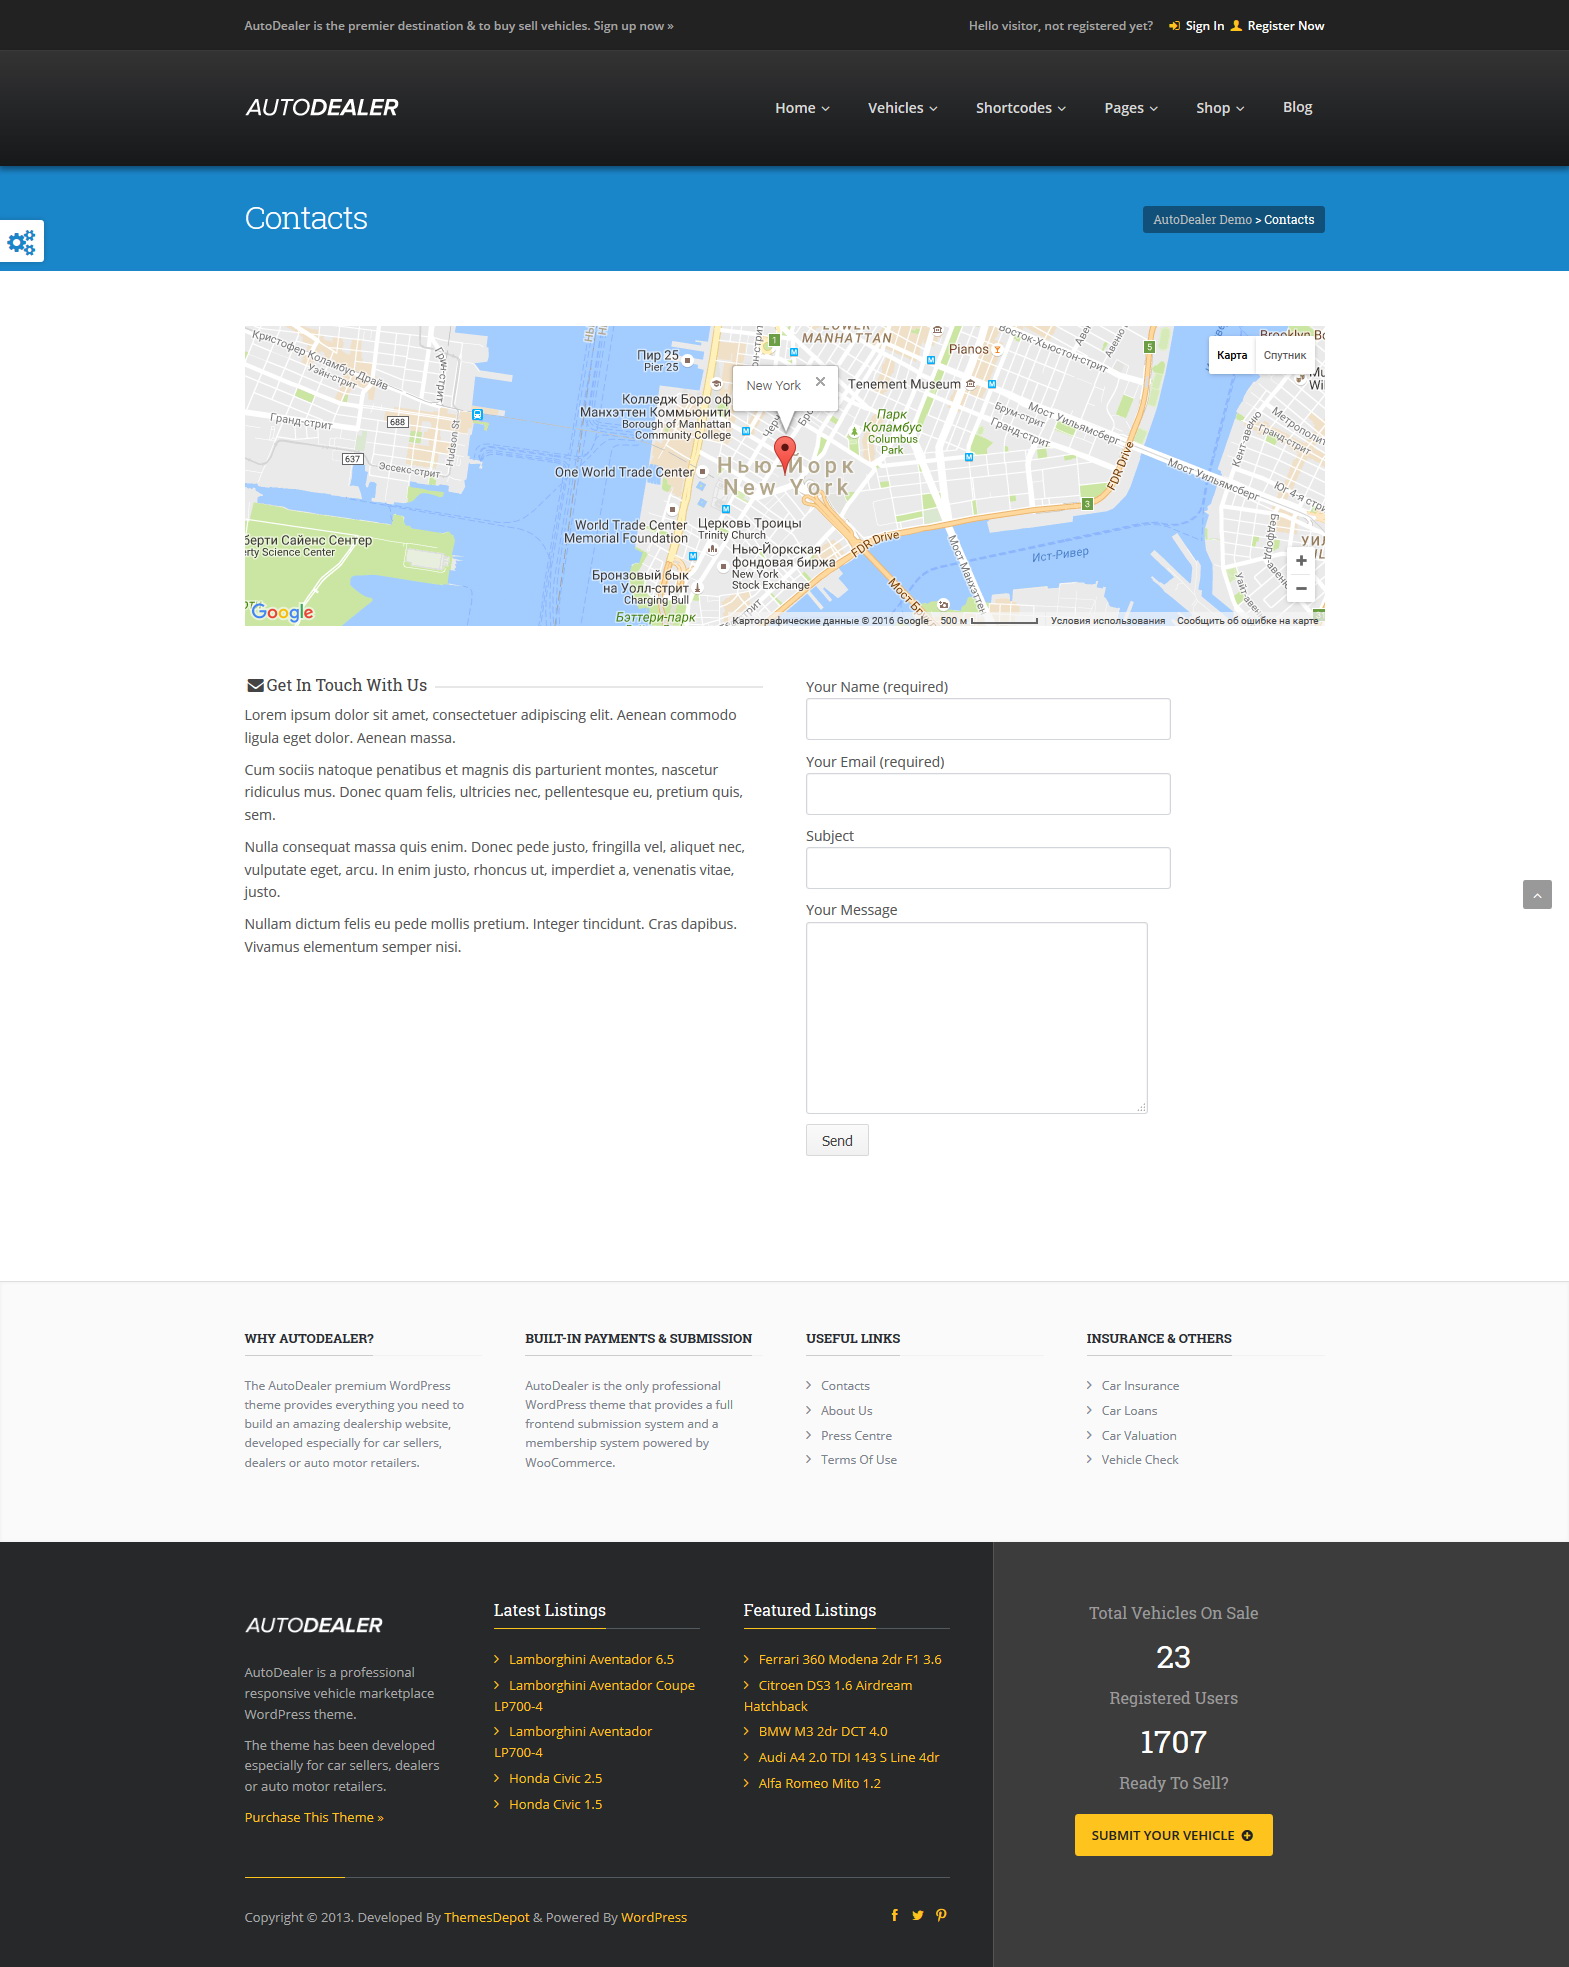Expand the Shortcodes menu dropdown
The image size is (1569, 1967).
pyautogui.click(x=1021, y=108)
